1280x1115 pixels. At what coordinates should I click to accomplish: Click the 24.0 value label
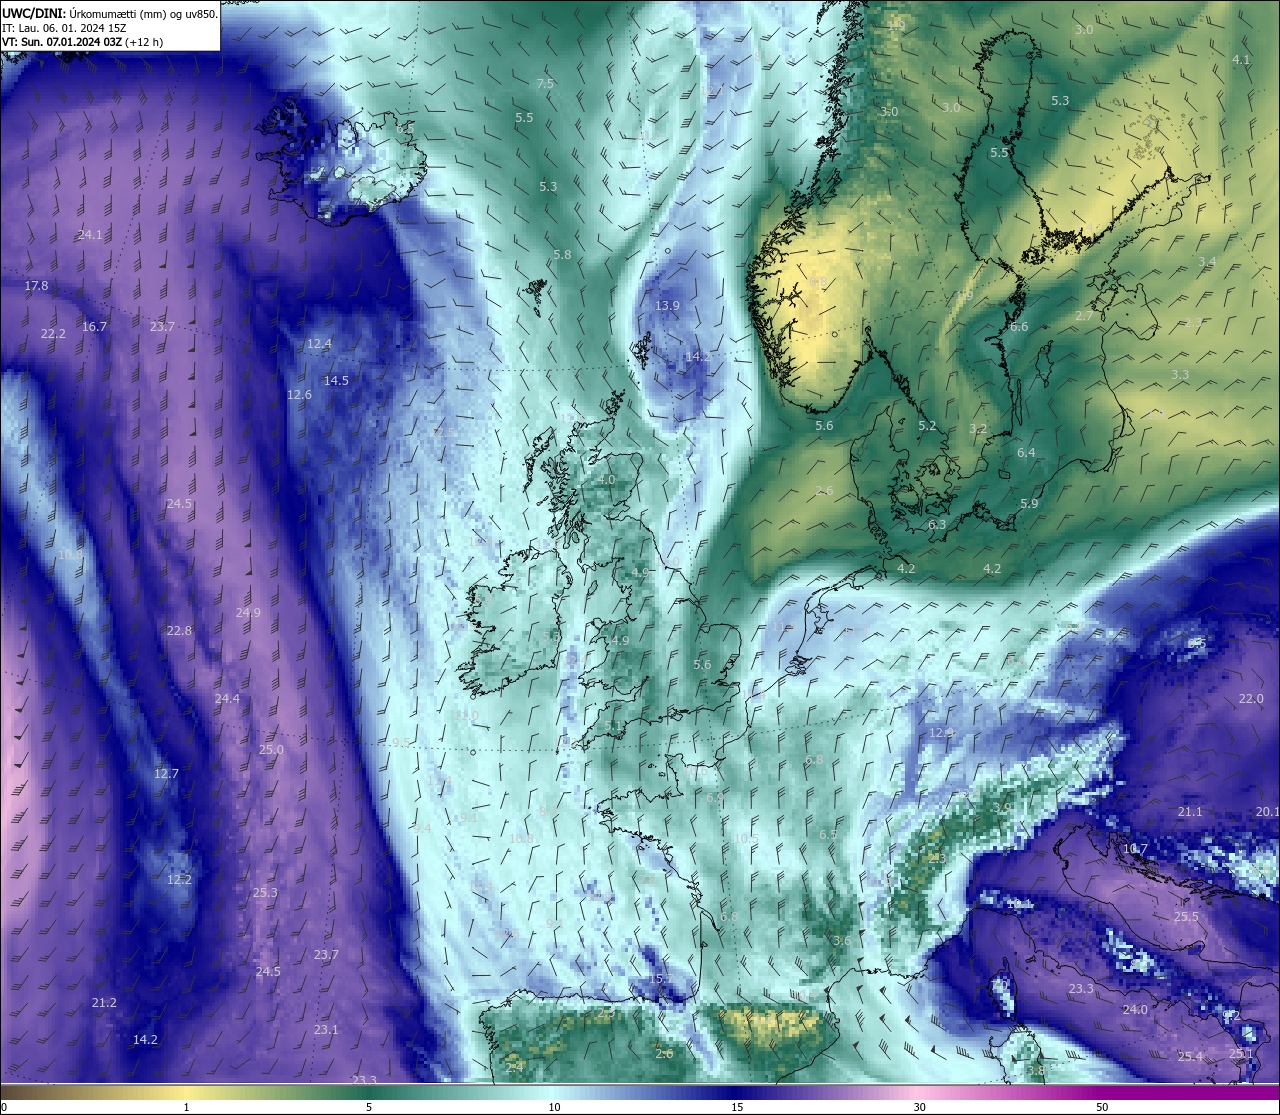point(1135,1009)
